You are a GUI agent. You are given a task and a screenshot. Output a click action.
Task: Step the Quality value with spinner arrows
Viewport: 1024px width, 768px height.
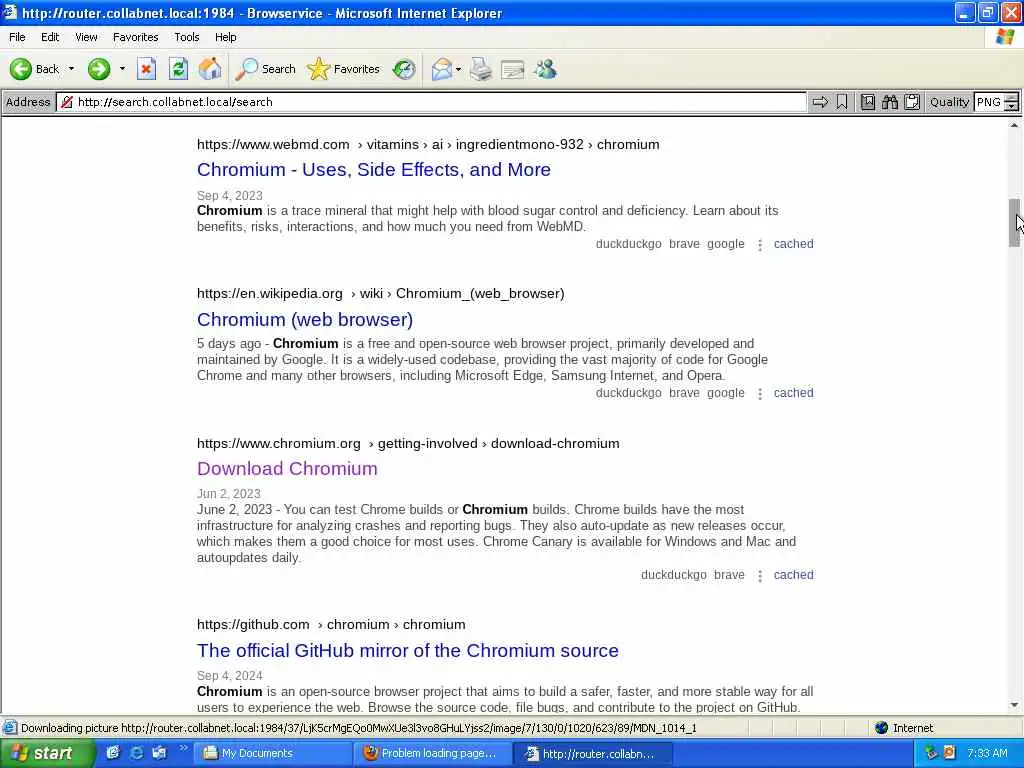click(1012, 102)
